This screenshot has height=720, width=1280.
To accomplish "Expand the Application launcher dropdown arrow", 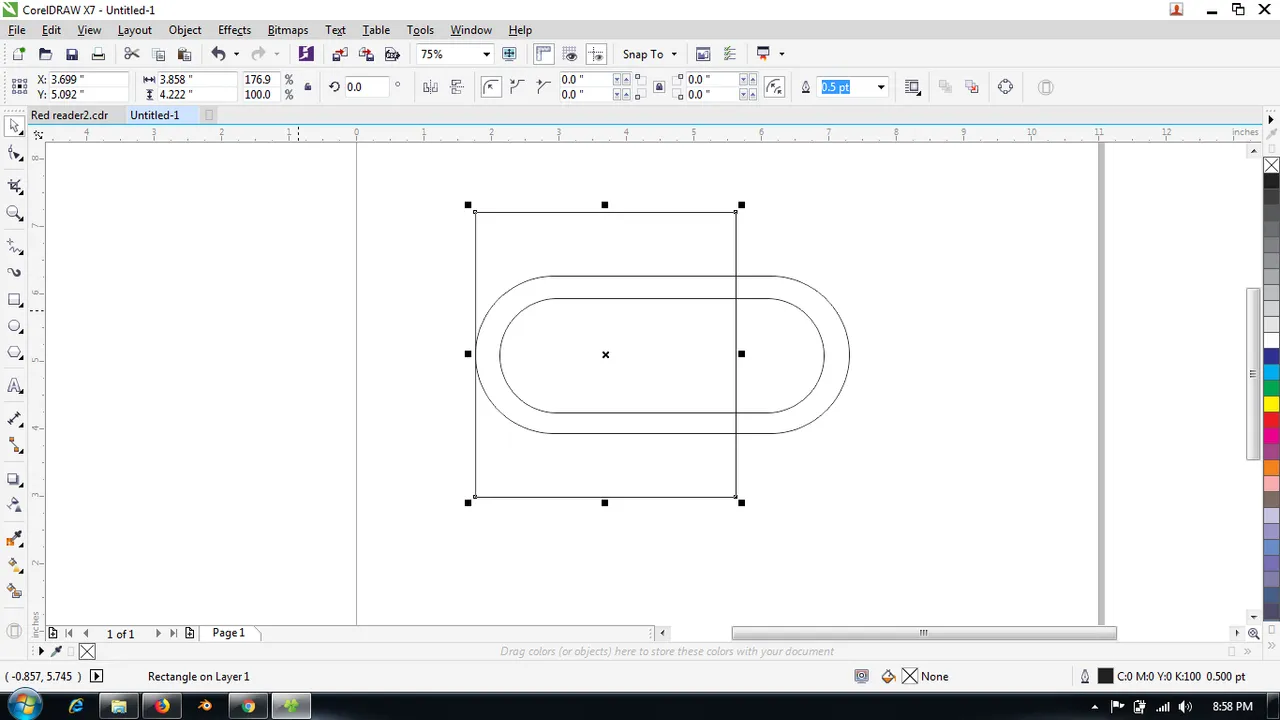I will point(781,54).
